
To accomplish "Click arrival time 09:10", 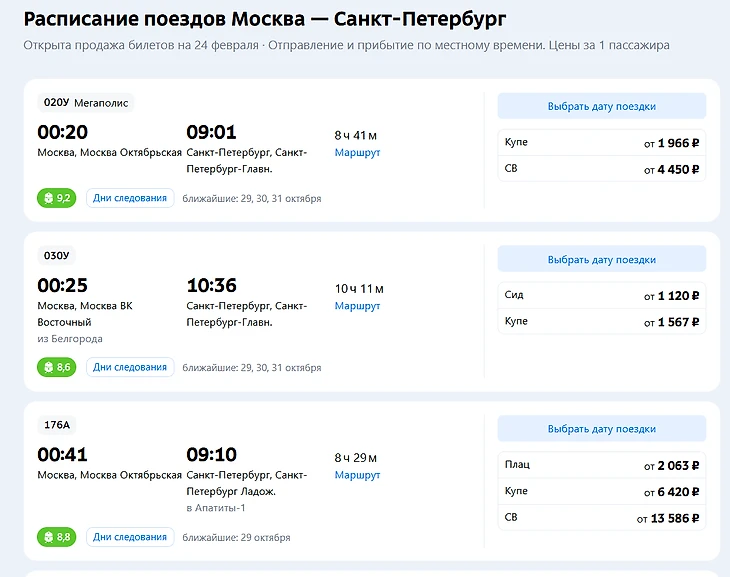I will coord(211,455).
